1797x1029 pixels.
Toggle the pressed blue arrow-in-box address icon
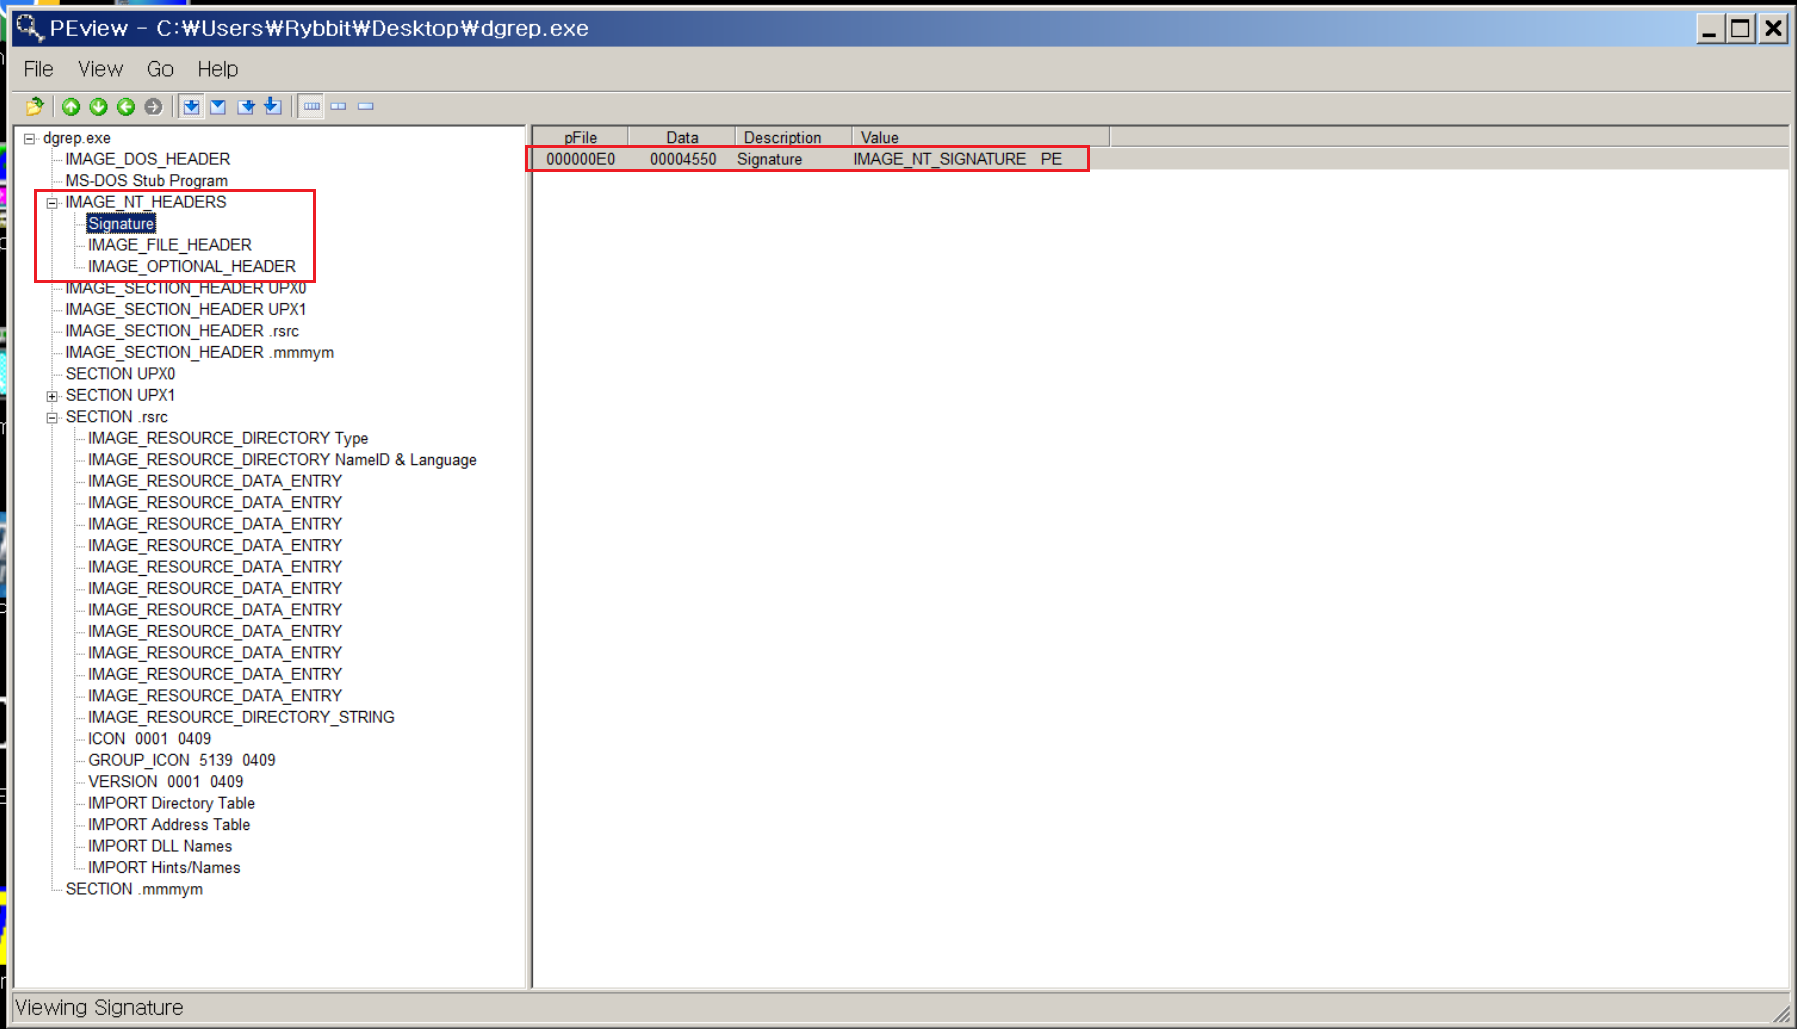pos(192,106)
